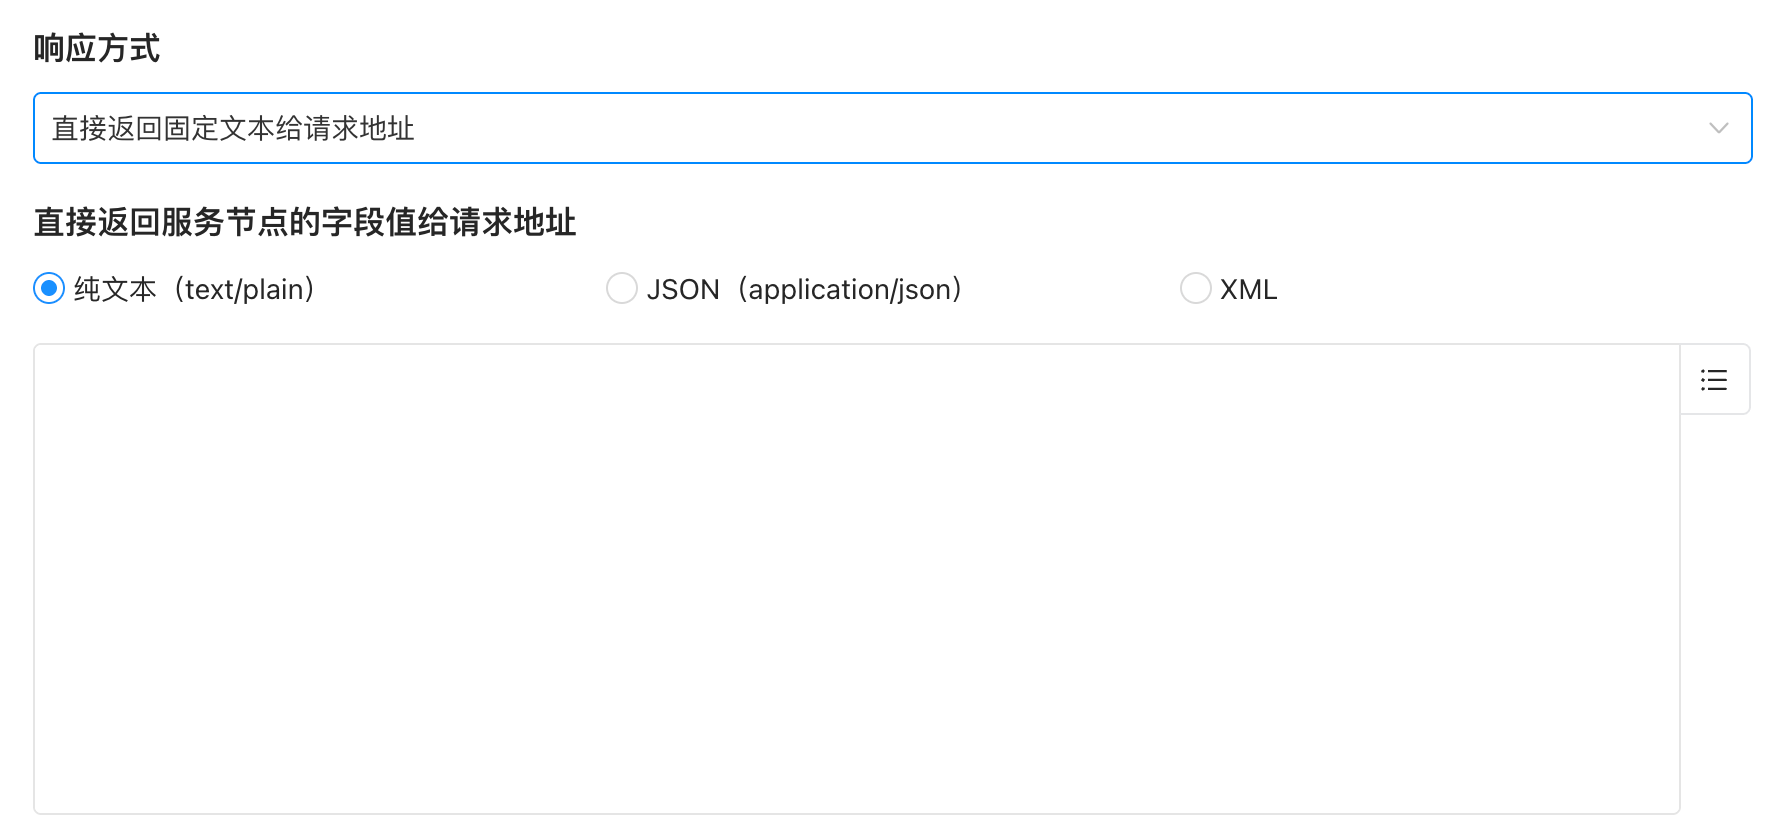Click the 直接返回服务节点的字段值给请求地址 heading
Screen dimensions: 1766x838
tap(305, 222)
